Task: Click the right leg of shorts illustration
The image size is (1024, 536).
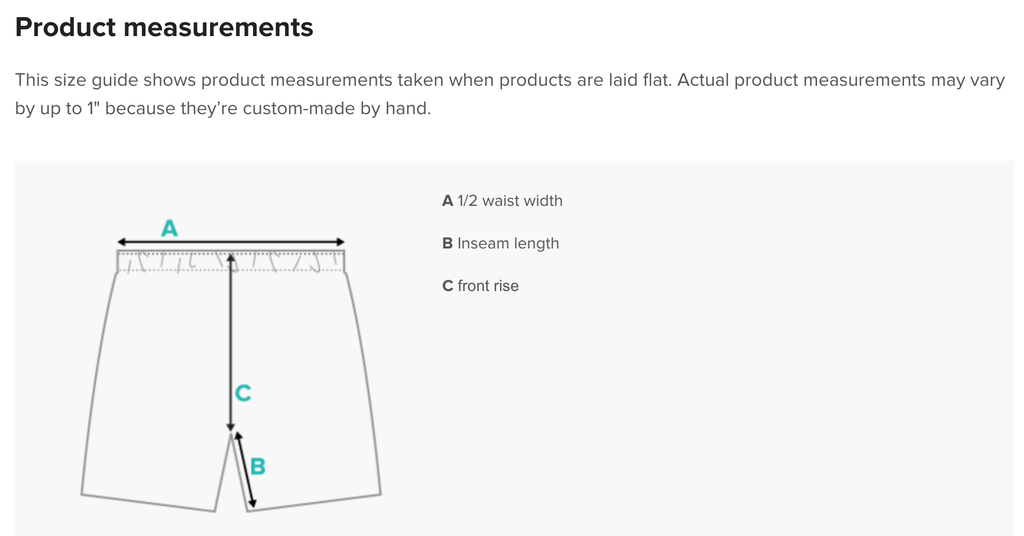Action: 306,392
